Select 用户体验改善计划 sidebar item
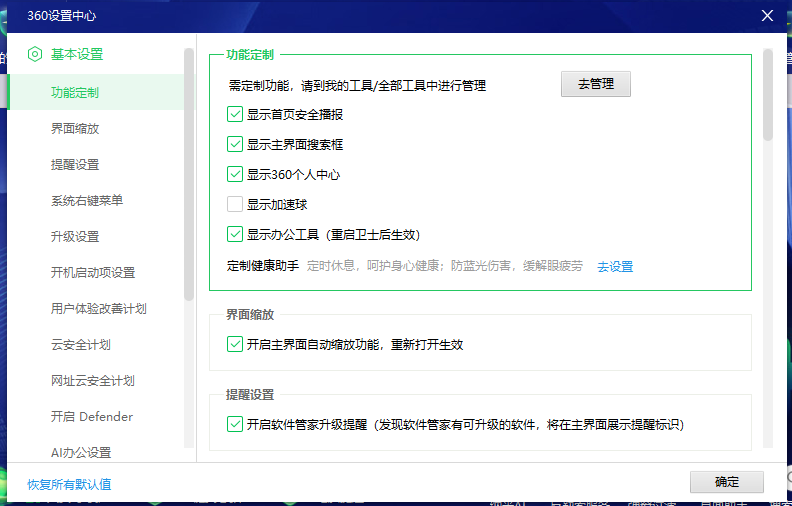The height and width of the screenshot is (506, 792). coord(96,309)
